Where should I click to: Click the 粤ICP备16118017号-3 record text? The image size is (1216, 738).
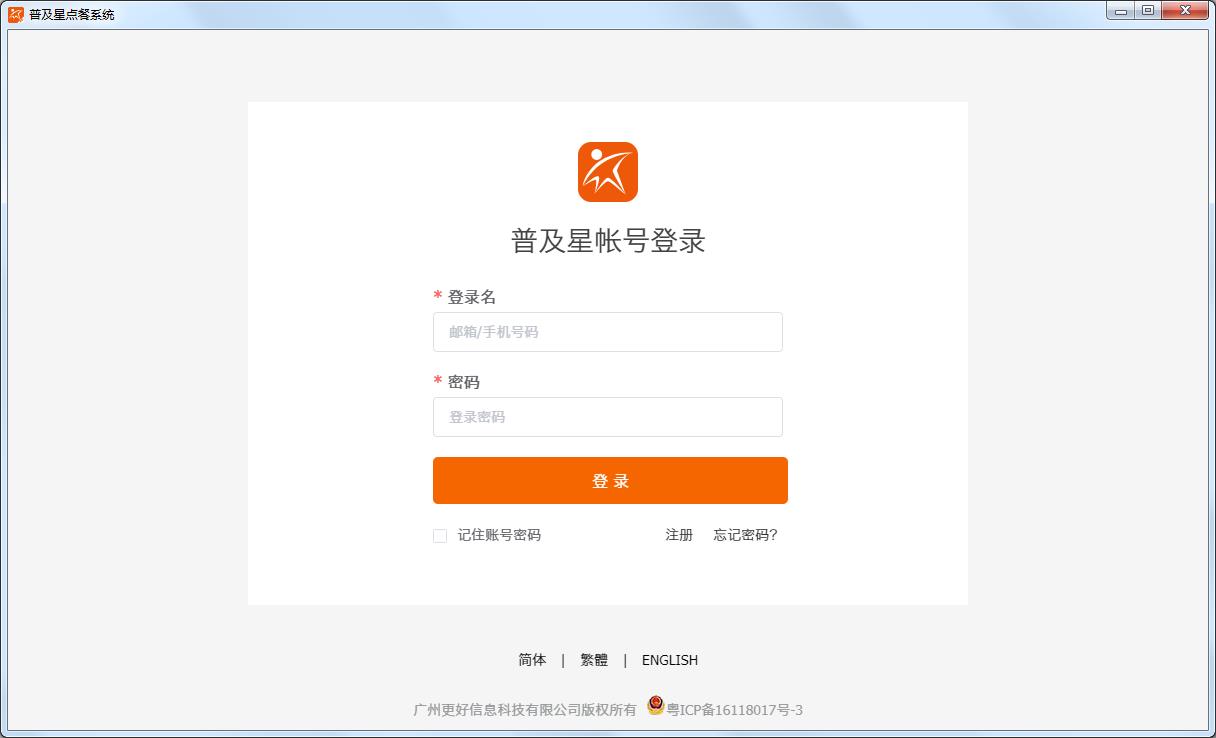735,710
